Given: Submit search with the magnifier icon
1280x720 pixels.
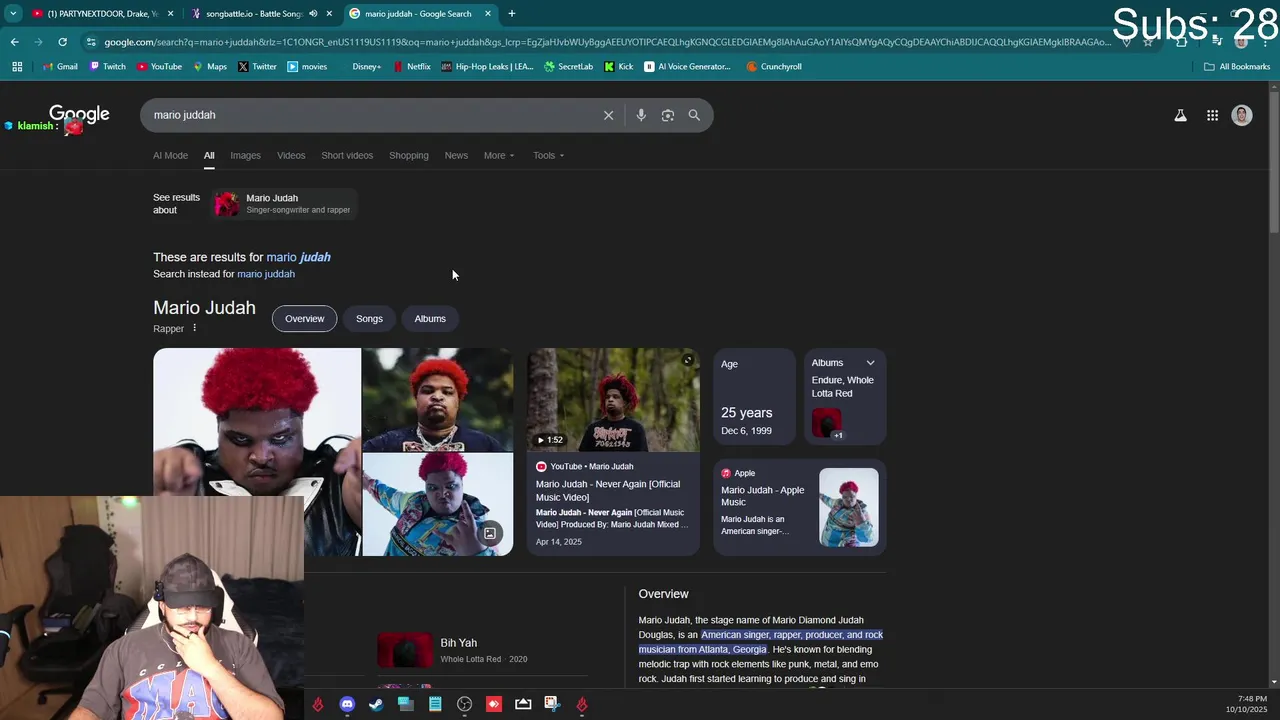Looking at the screenshot, I should click(694, 115).
